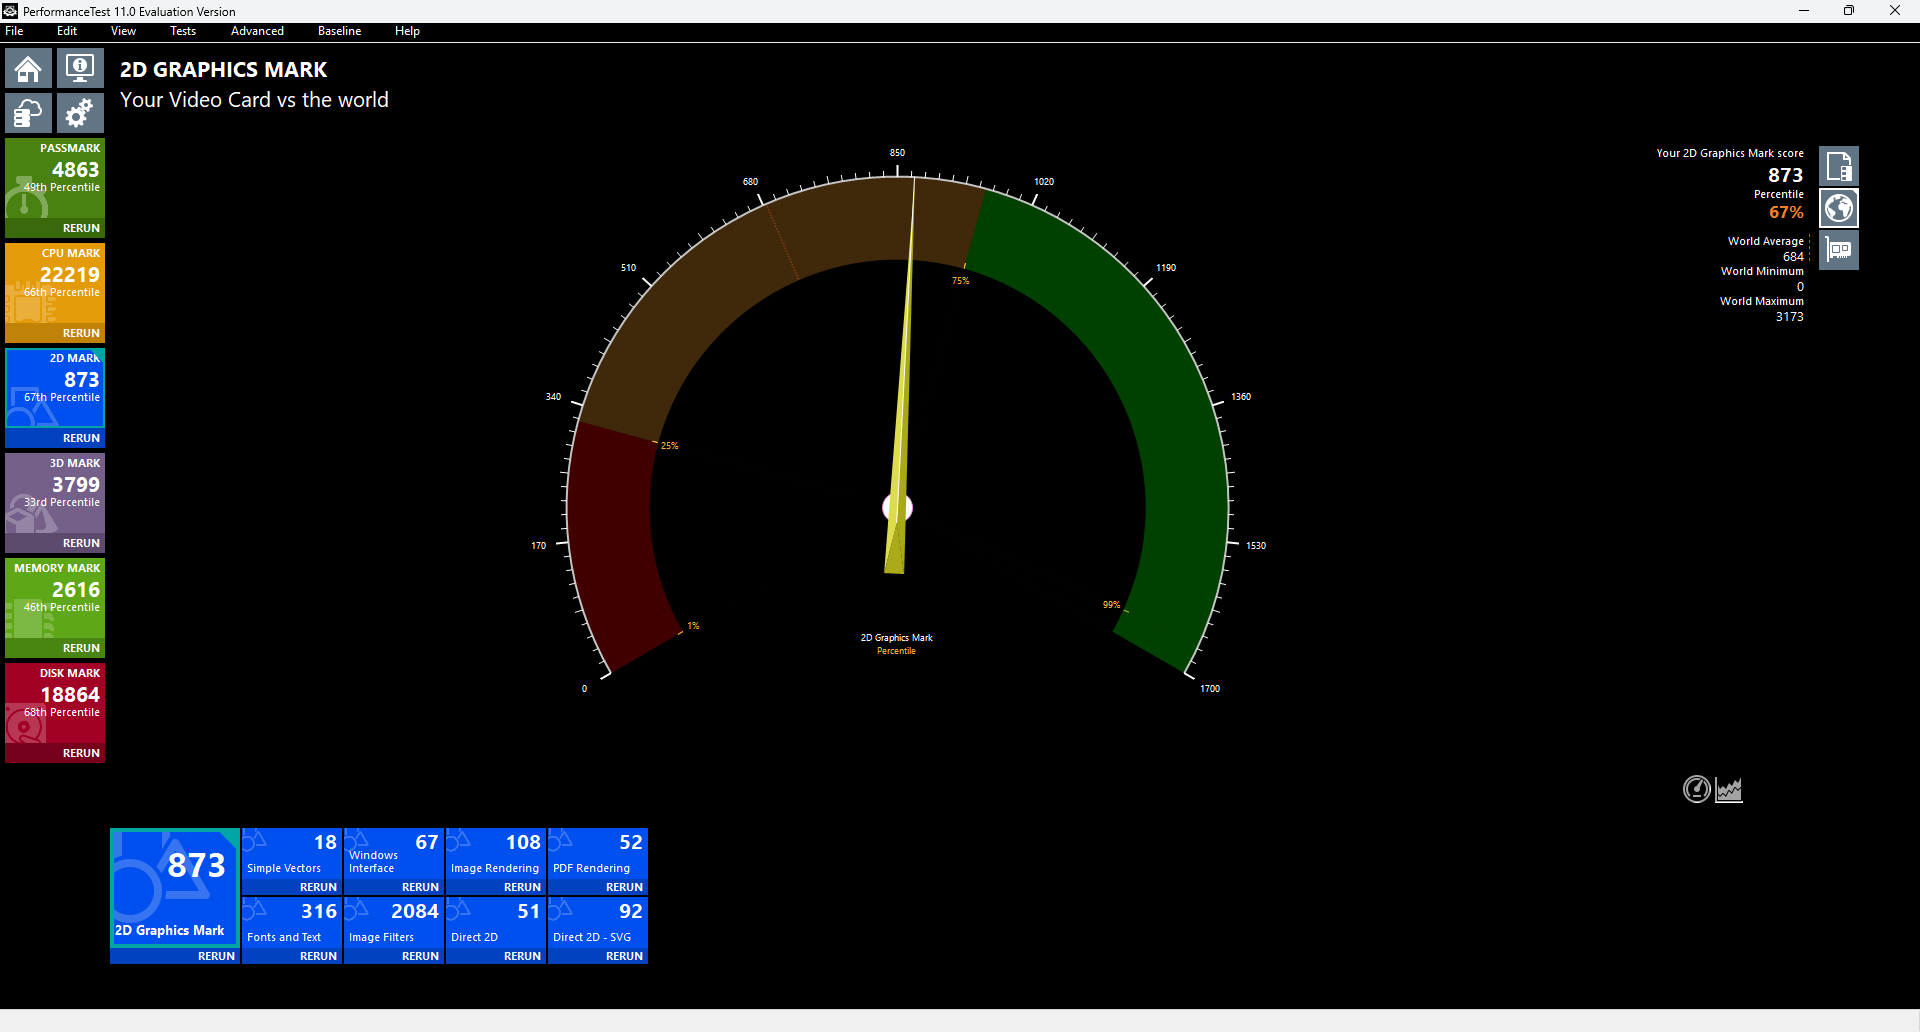Click the orange 67% percentile value
The width and height of the screenshot is (1920, 1032).
pyautogui.click(x=1786, y=212)
